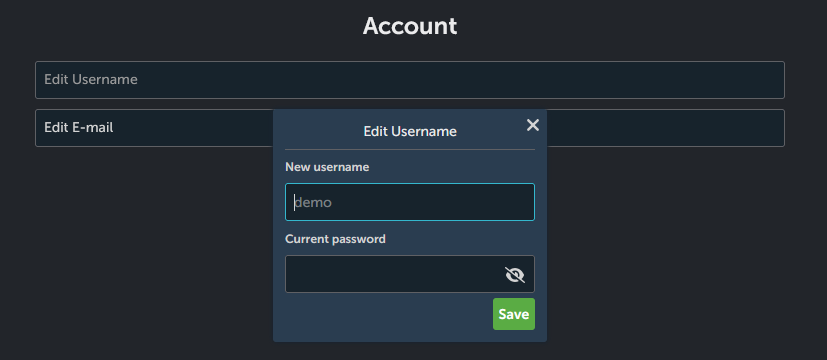The width and height of the screenshot is (827, 360).
Task: Click the Account page heading
Action: coord(410,26)
